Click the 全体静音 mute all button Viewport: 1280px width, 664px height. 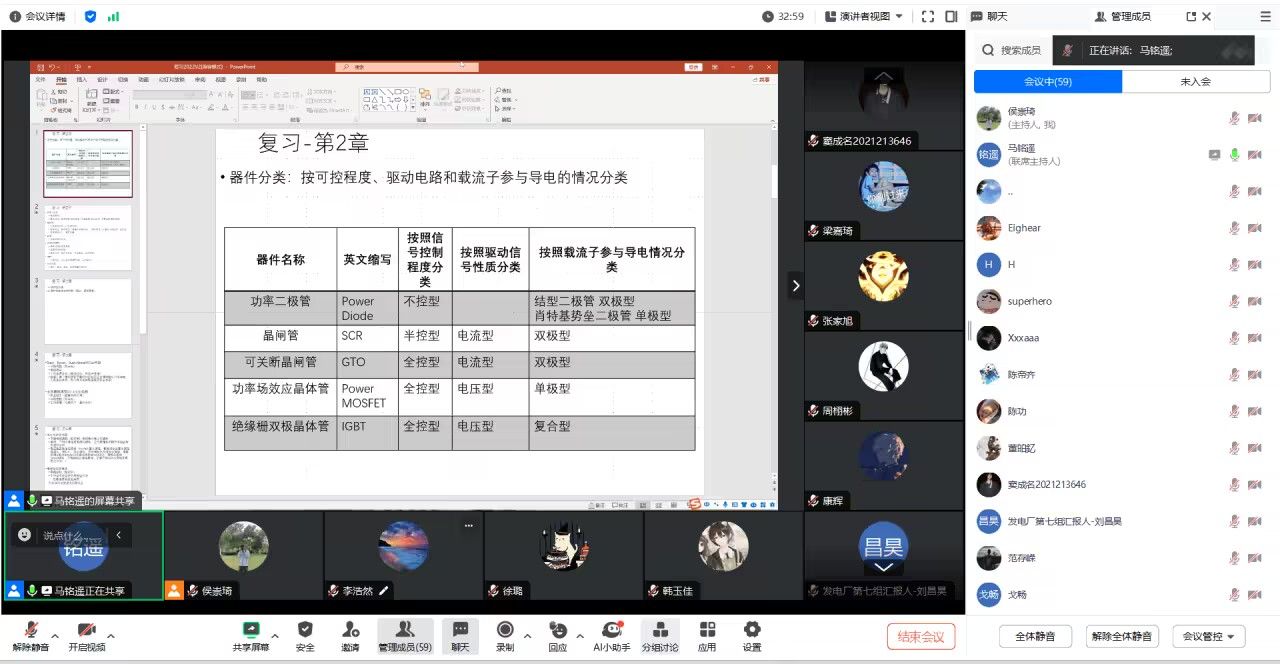[x=1035, y=636]
